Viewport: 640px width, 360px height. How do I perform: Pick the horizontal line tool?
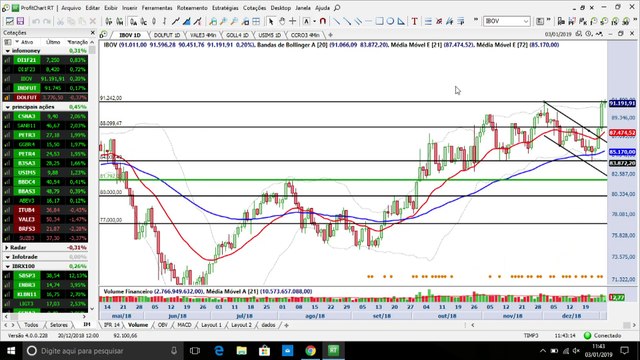point(369,21)
